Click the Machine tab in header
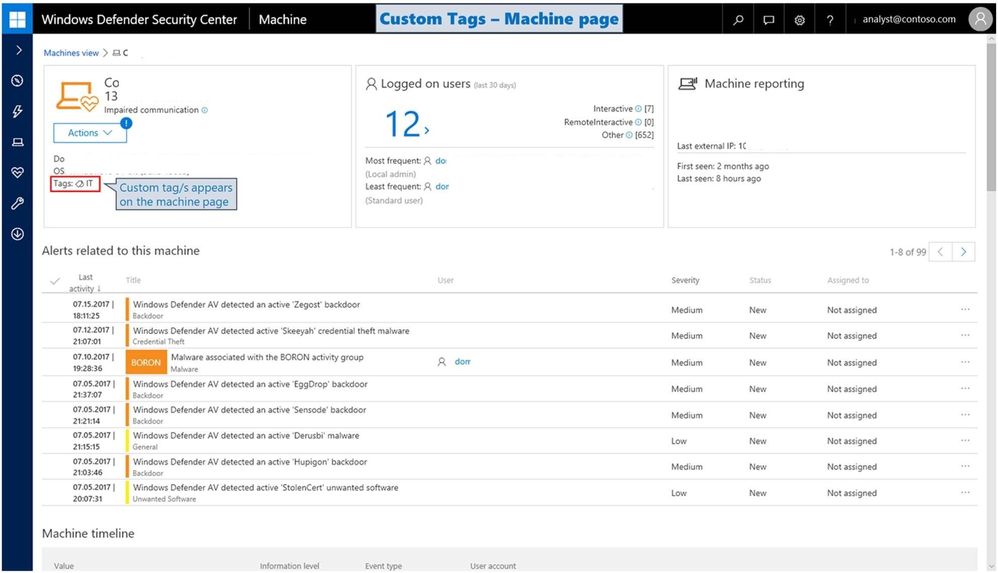 tap(283, 20)
